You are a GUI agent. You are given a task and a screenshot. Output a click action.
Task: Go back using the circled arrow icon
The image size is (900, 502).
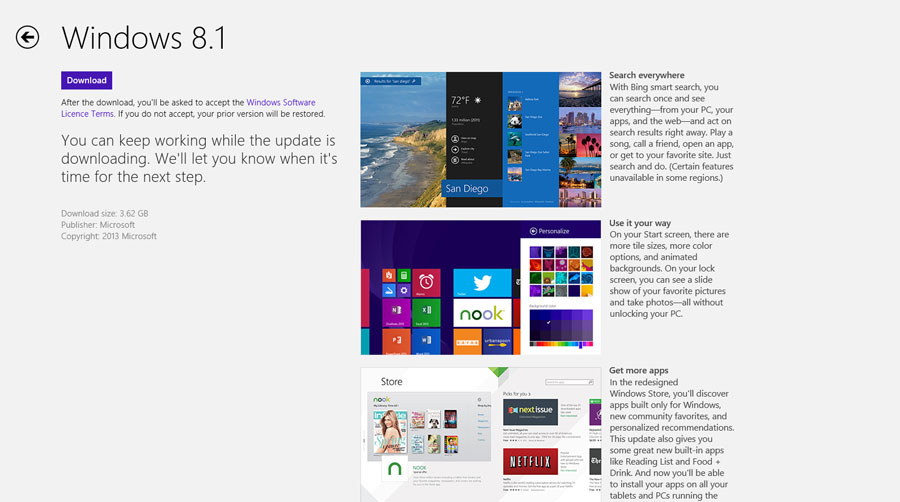[x=28, y=37]
